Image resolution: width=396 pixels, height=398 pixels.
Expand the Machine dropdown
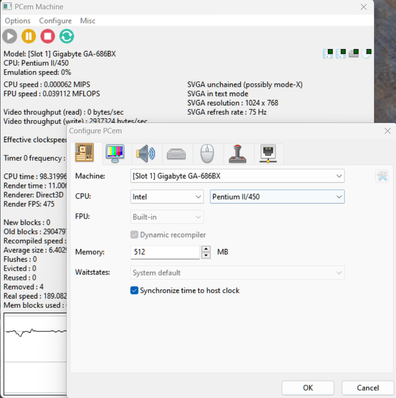pyautogui.click(x=237, y=176)
